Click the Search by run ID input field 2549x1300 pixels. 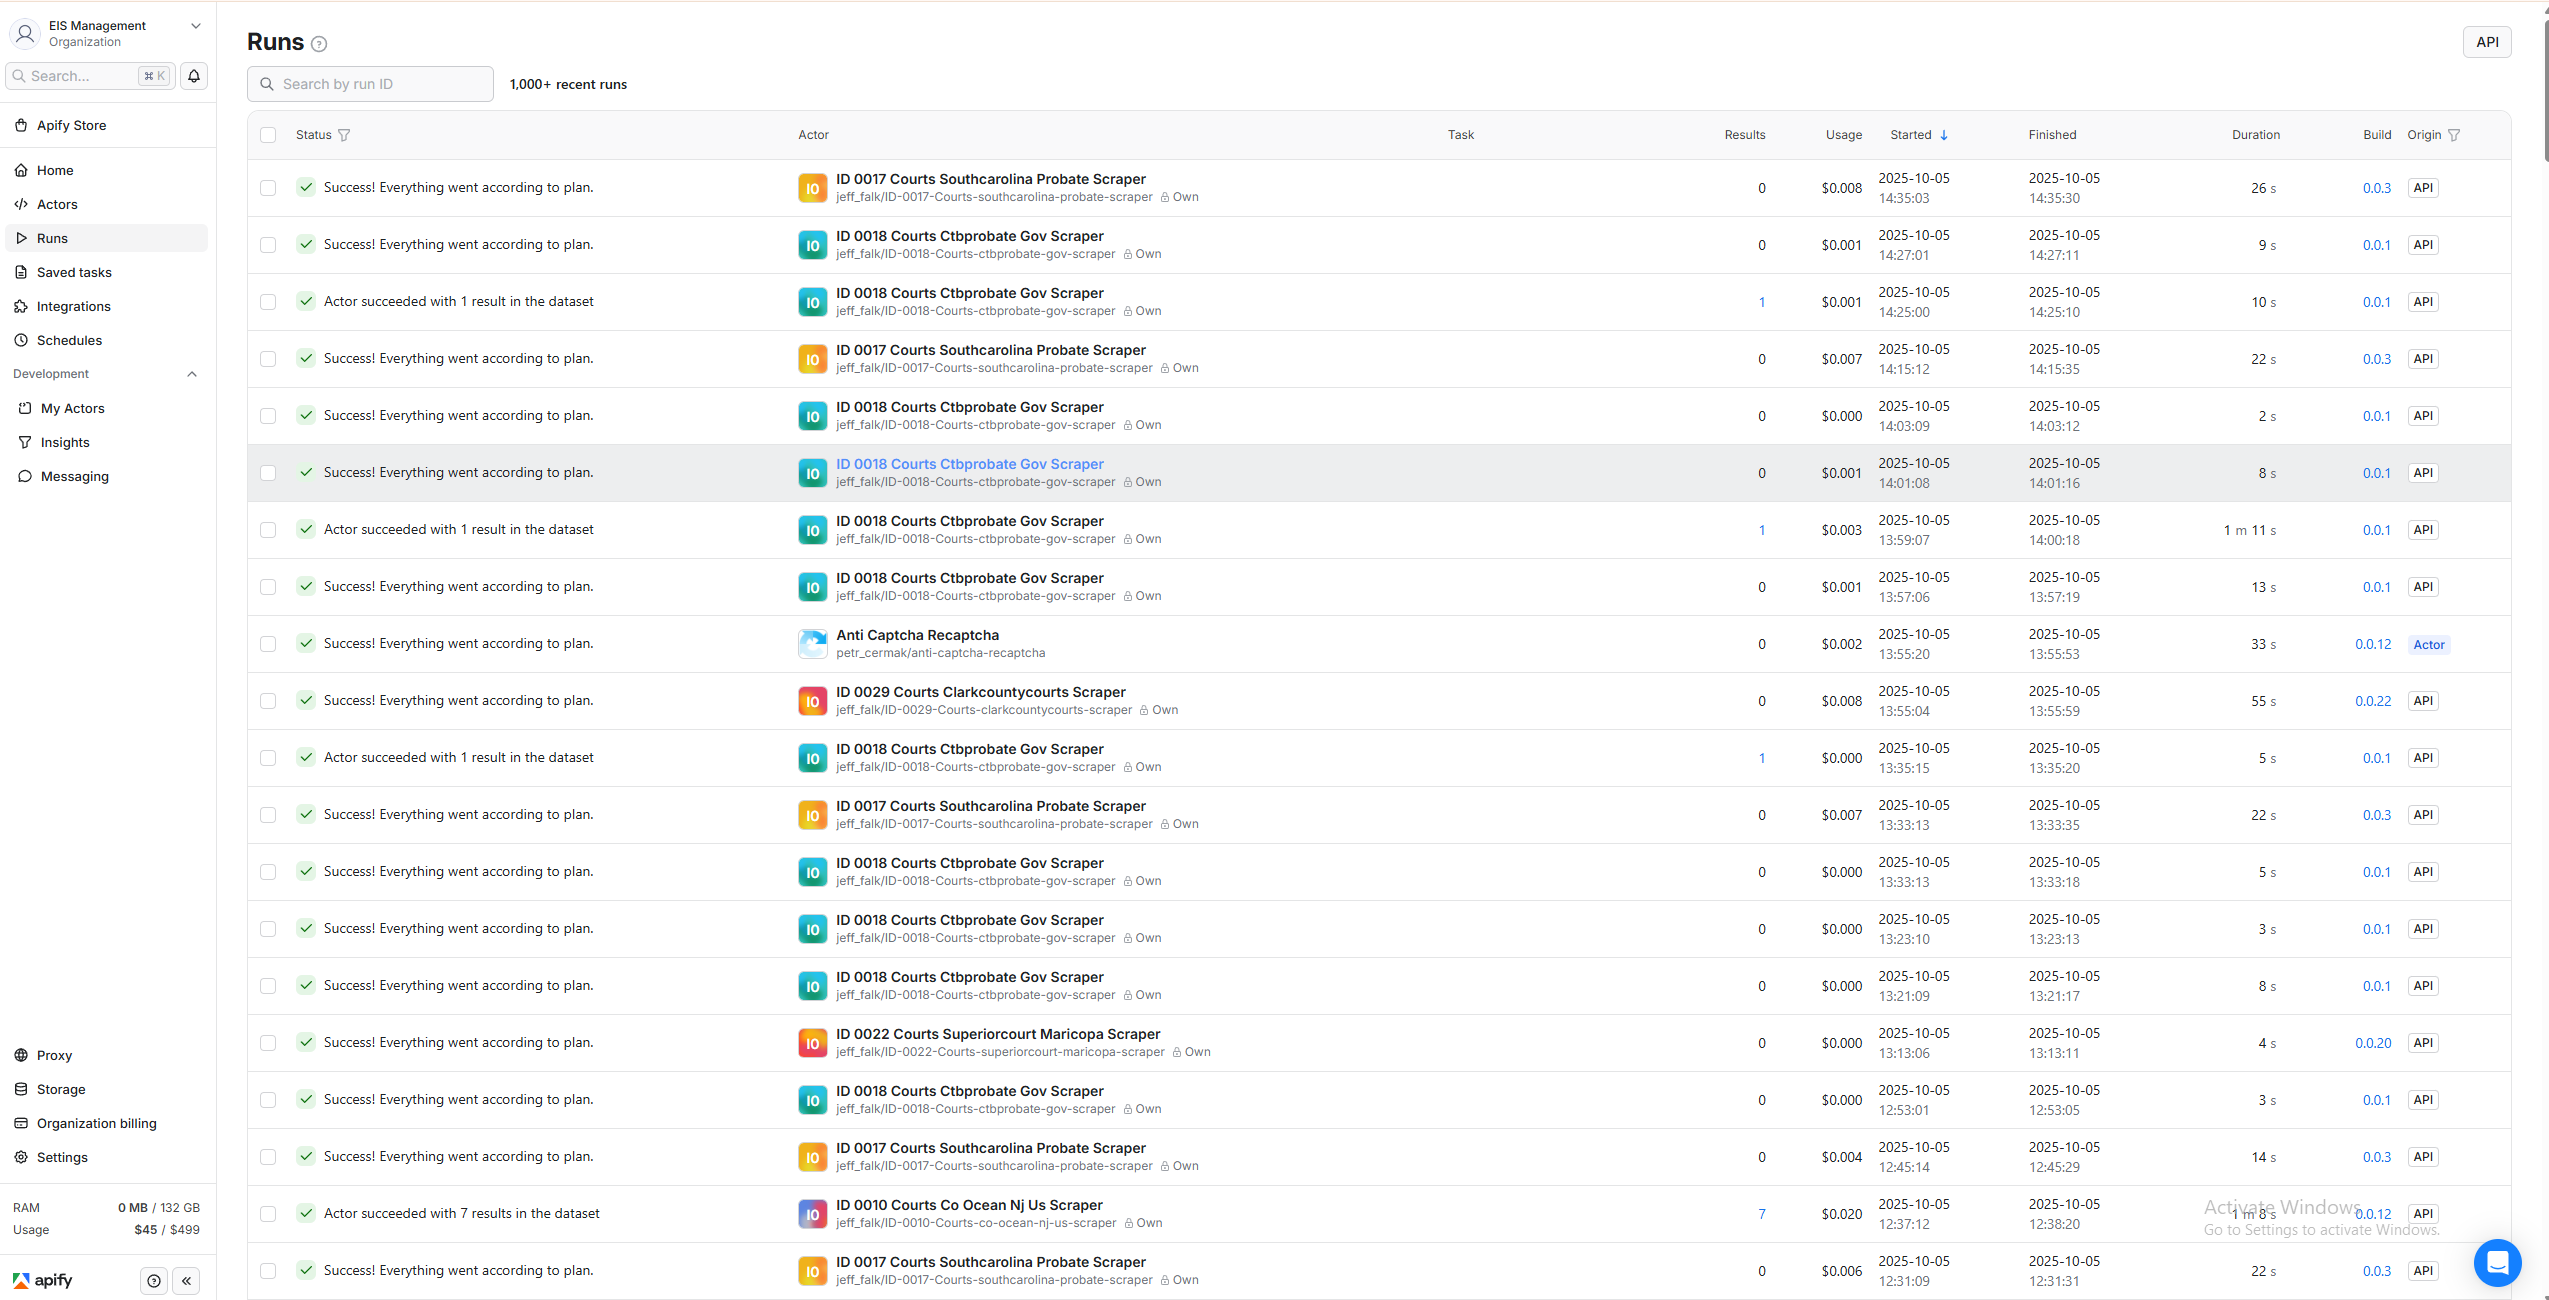(370, 83)
